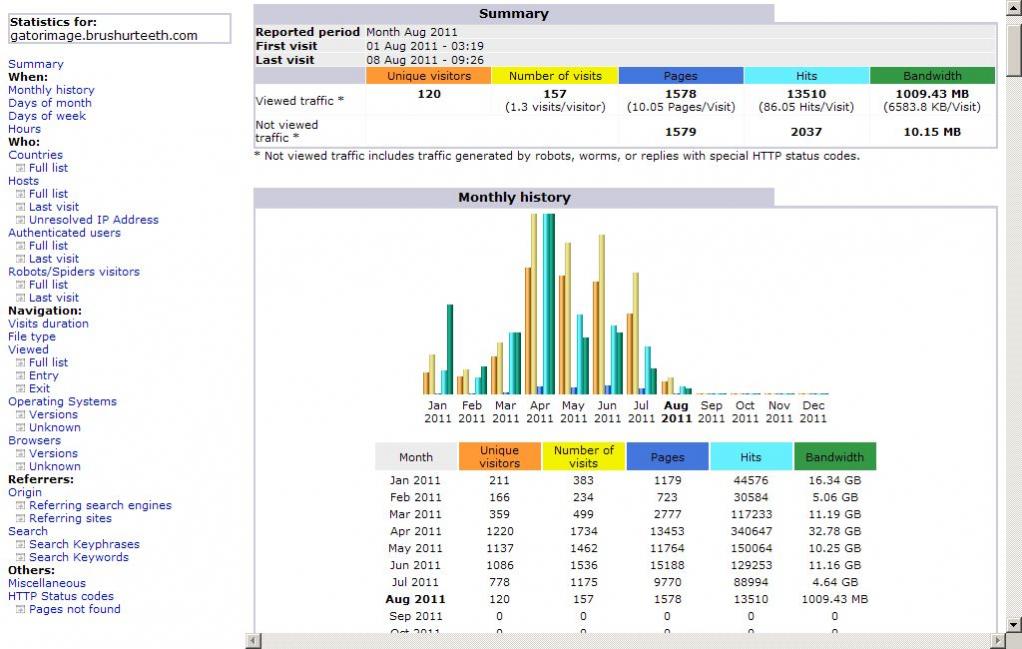Viewport: 1022px width, 649px height.
Task: Go to the Days of week report
Action: [47, 116]
